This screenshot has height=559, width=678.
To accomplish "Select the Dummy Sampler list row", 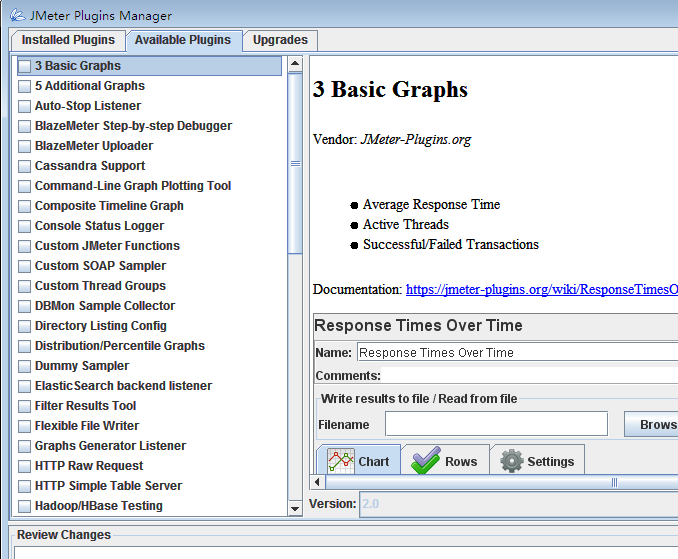I will (x=150, y=366).
